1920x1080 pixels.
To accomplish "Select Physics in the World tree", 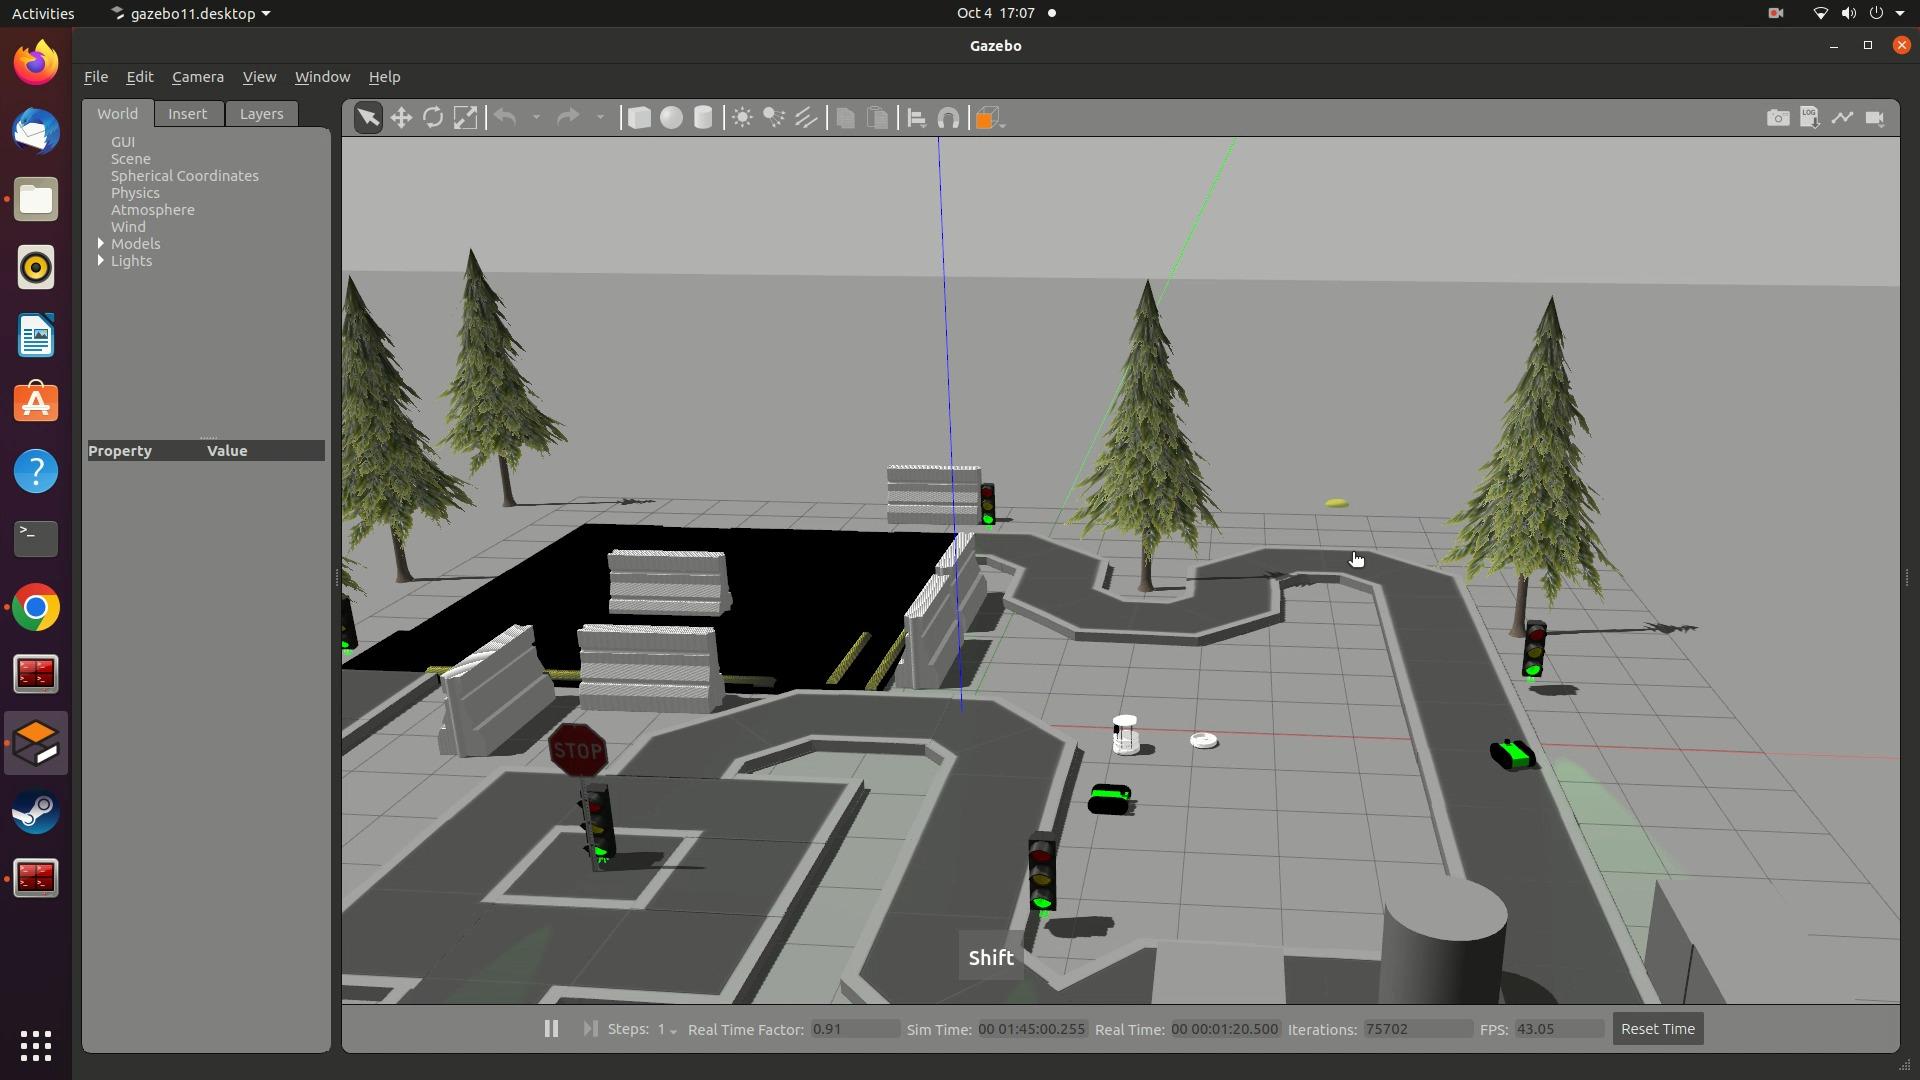I will (135, 193).
